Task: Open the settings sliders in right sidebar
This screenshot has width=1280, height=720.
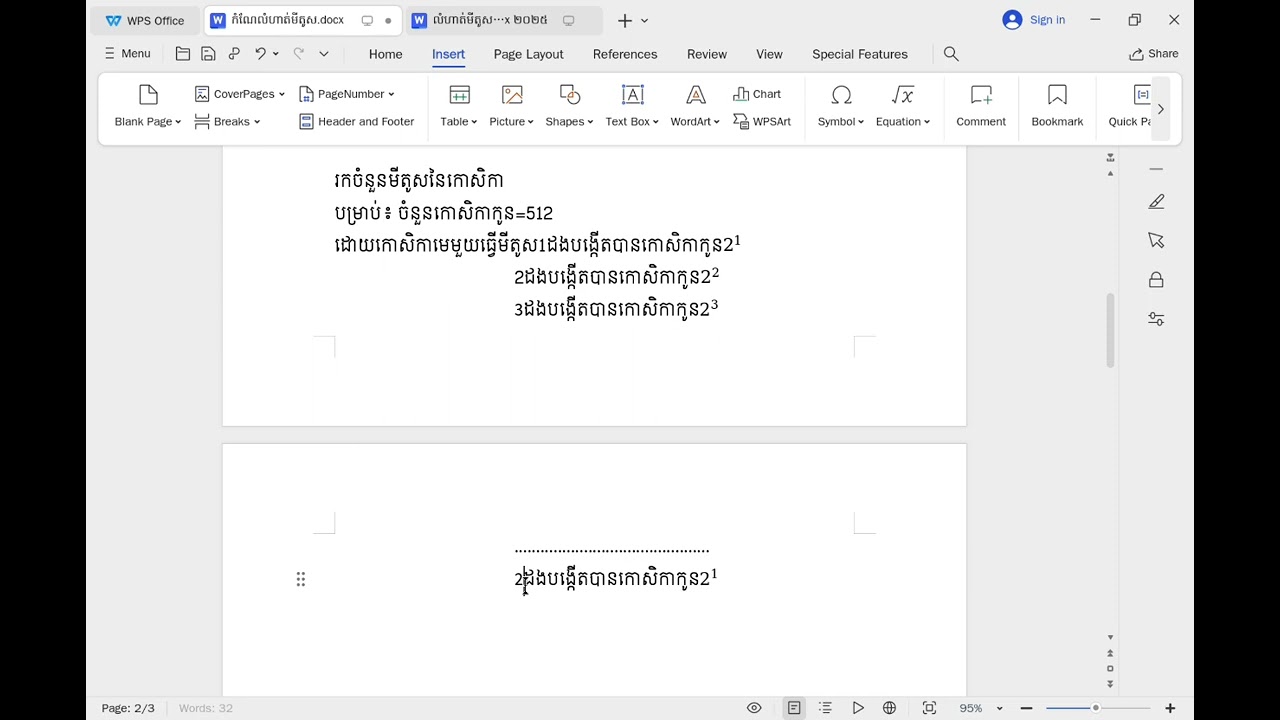Action: coord(1156,319)
